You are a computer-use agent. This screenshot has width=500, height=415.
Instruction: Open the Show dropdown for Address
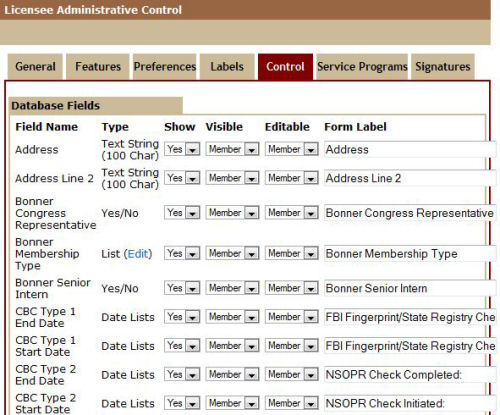pos(182,149)
